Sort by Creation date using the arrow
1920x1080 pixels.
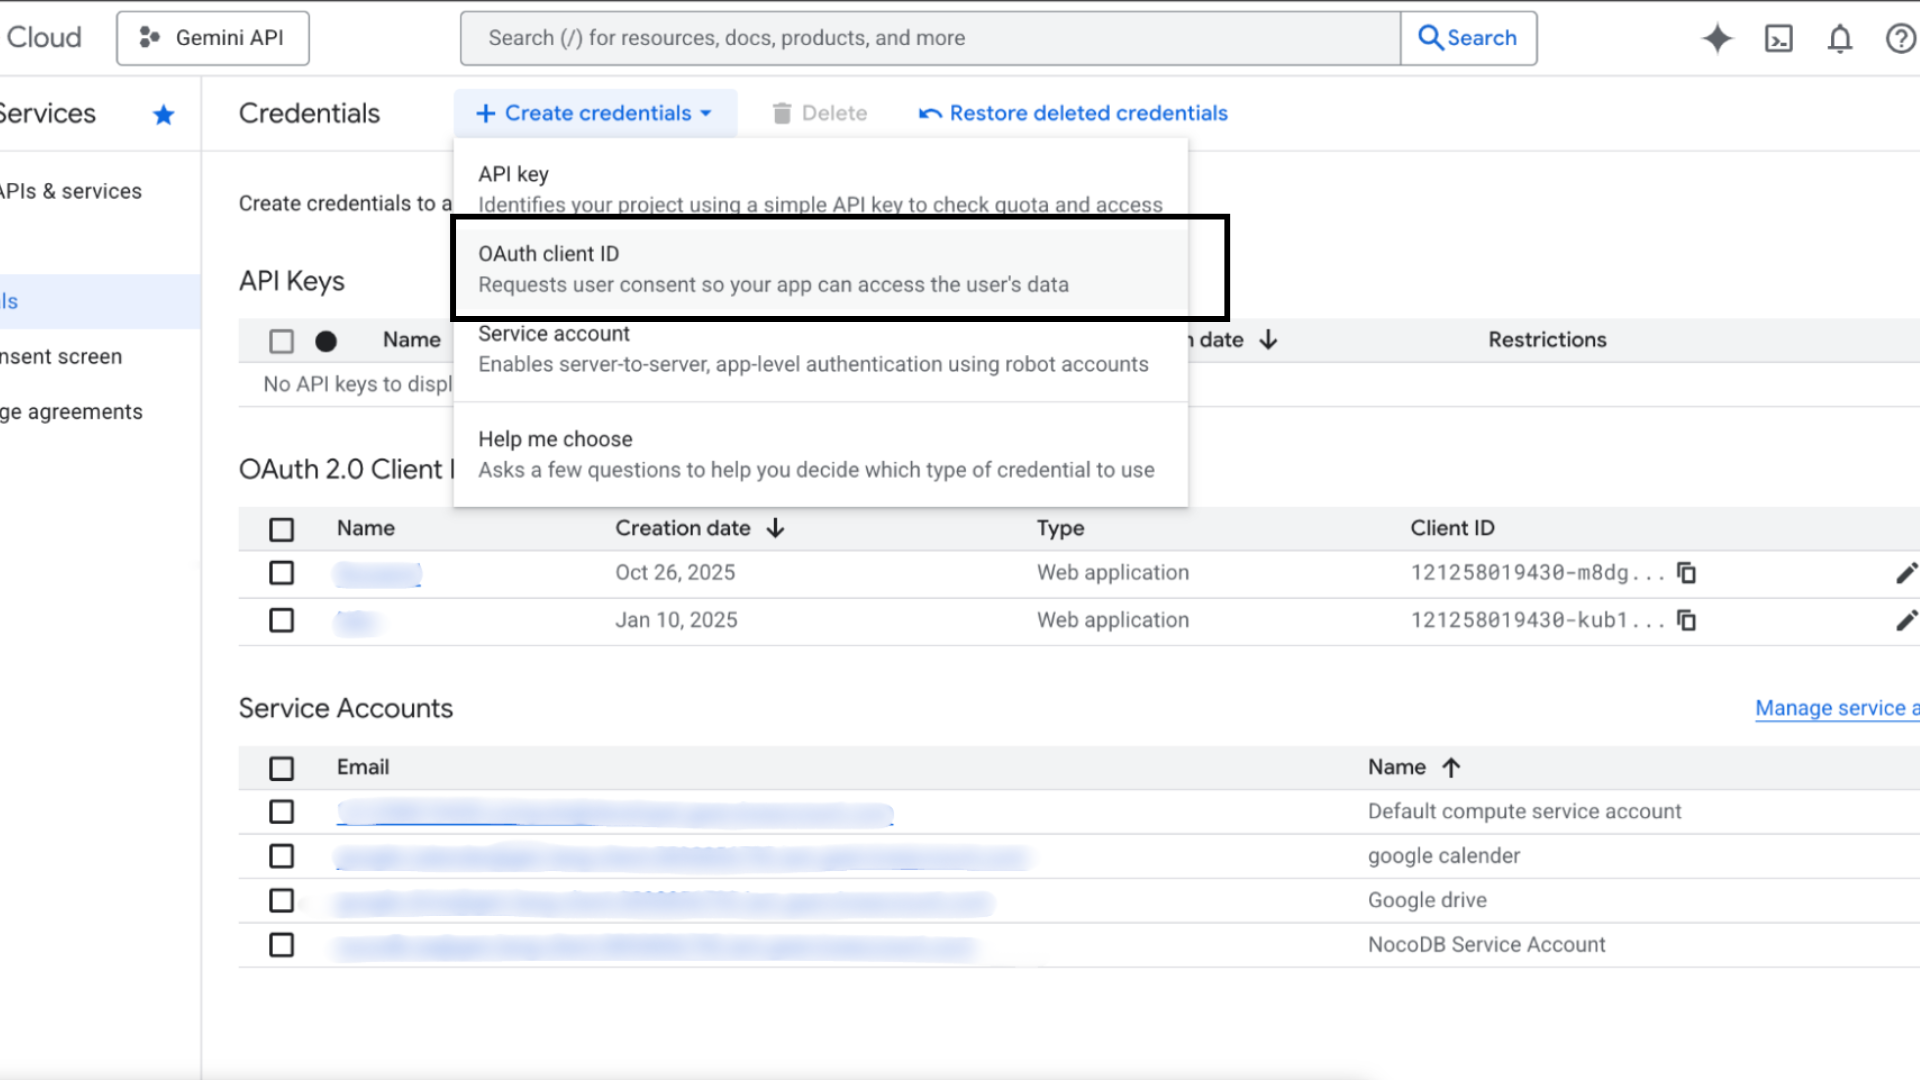click(x=777, y=528)
